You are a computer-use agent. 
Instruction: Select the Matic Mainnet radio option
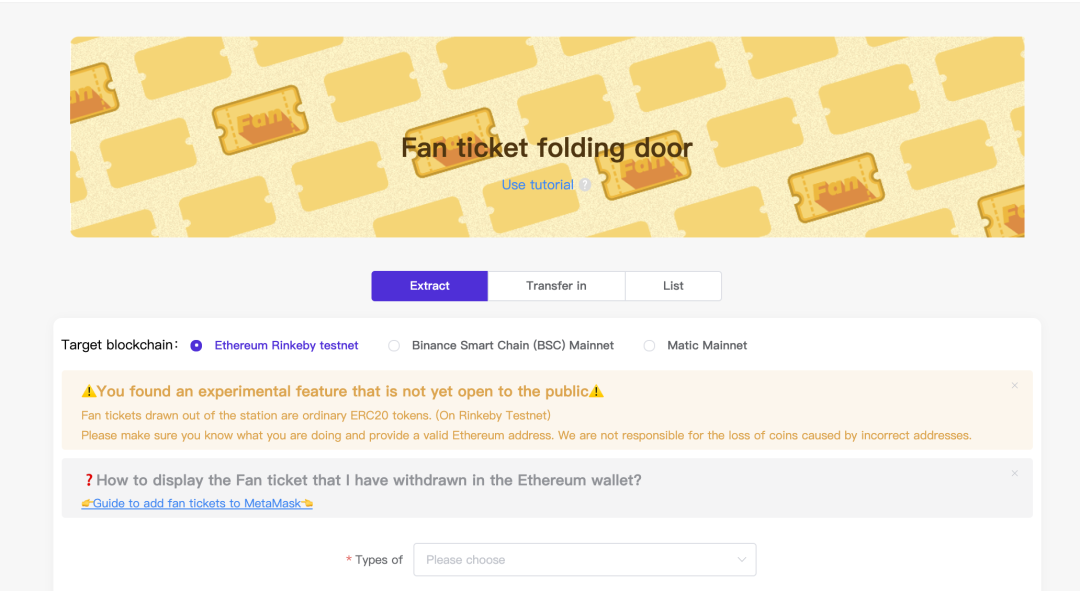coord(649,346)
